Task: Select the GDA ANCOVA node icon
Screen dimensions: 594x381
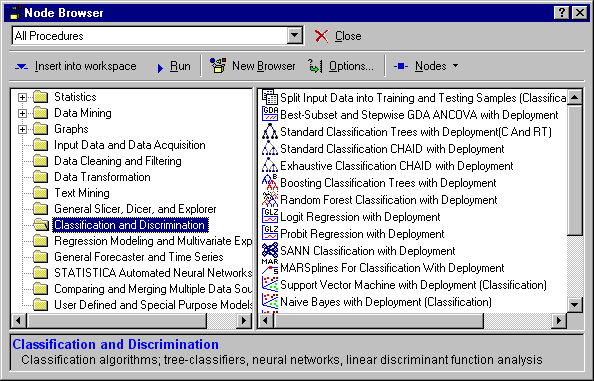Action: [270, 114]
